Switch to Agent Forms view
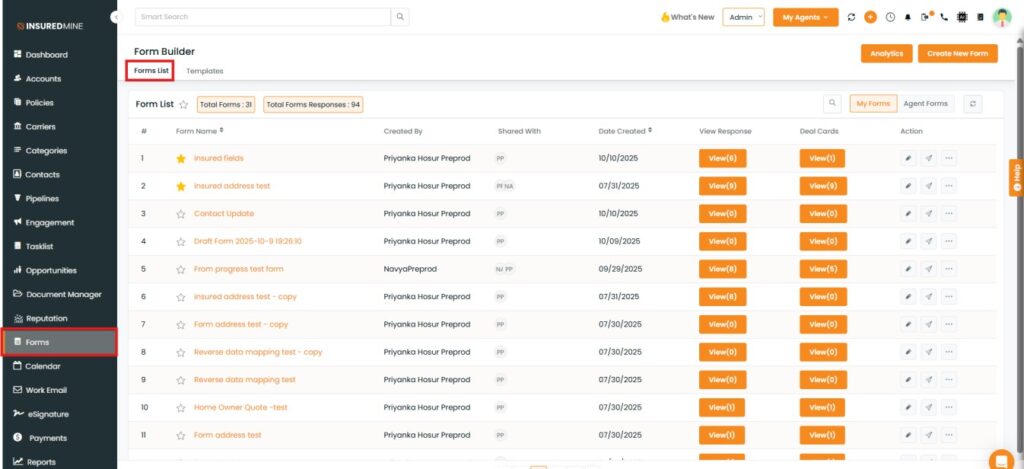This screenshot has height=469, width=1024. pyautogui.click(x=925, y=103)
